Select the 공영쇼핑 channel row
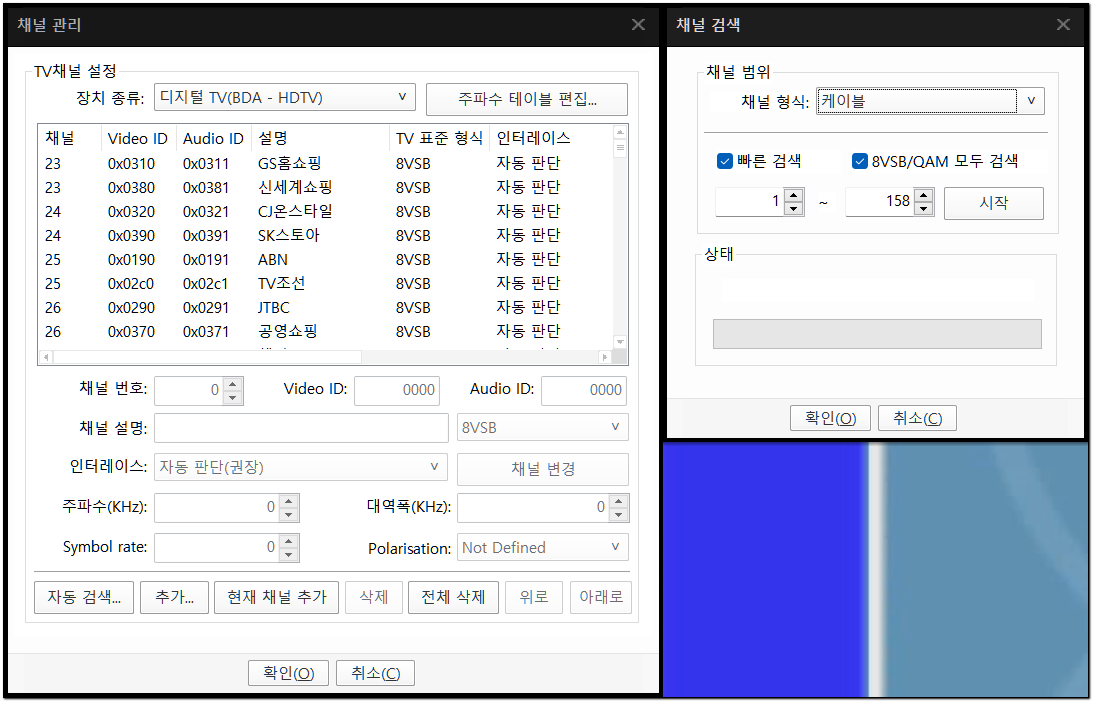The image size is (1093, 702). pos(326,332)
